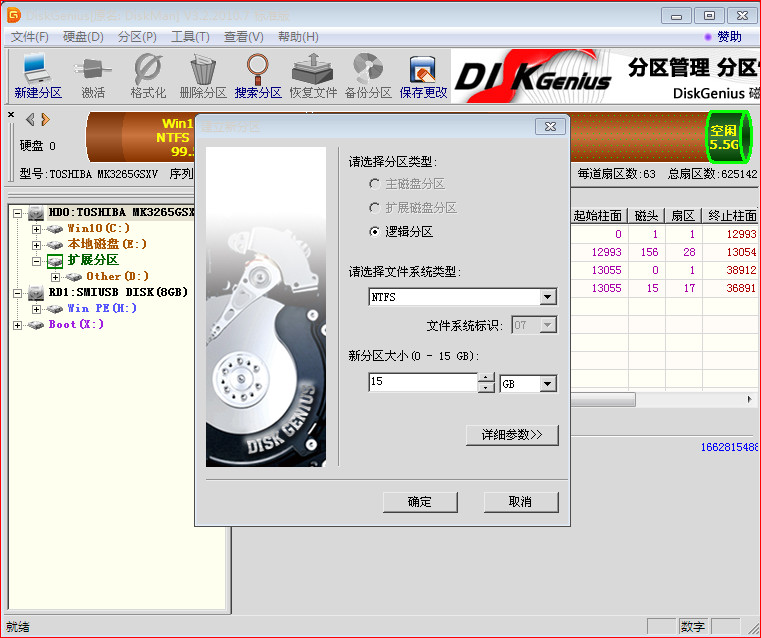The height and width of the screenshot is (638, 761).
Task: Open the 工具(T) menu
Action: 190,37
